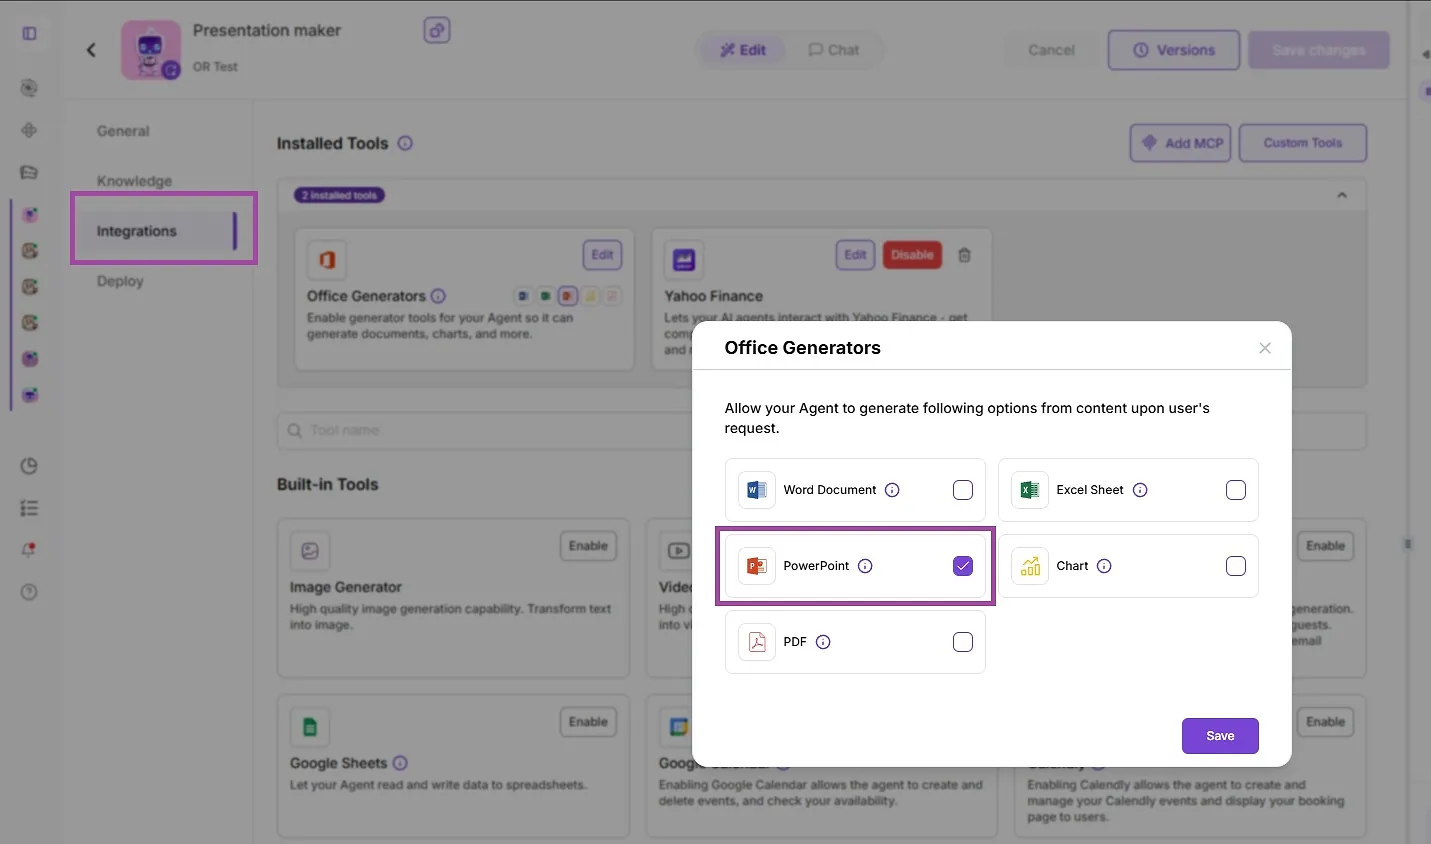This screenshot has height=844, width=1431.
Task: Click the Yahoo Finance card icon
Action: tap(684, 260)
